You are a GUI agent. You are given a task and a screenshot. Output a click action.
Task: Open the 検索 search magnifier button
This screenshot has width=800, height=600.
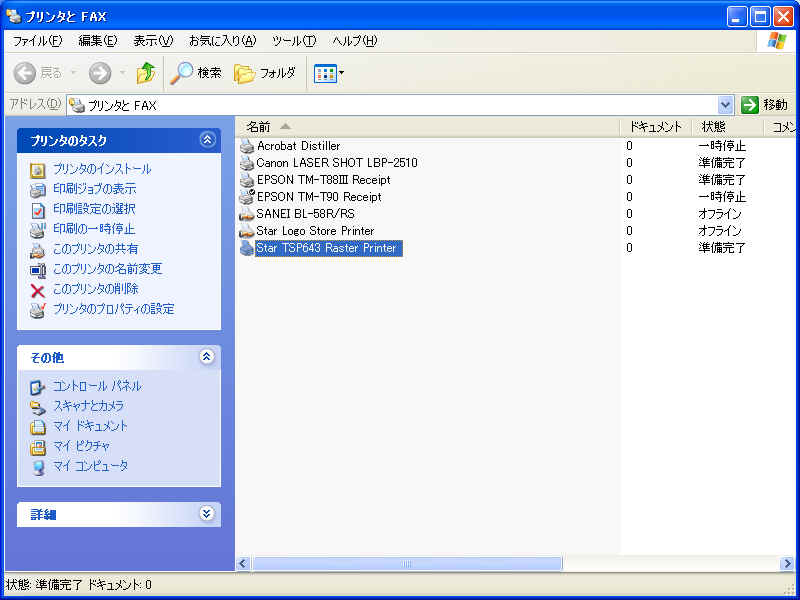(x=195, y=73)
